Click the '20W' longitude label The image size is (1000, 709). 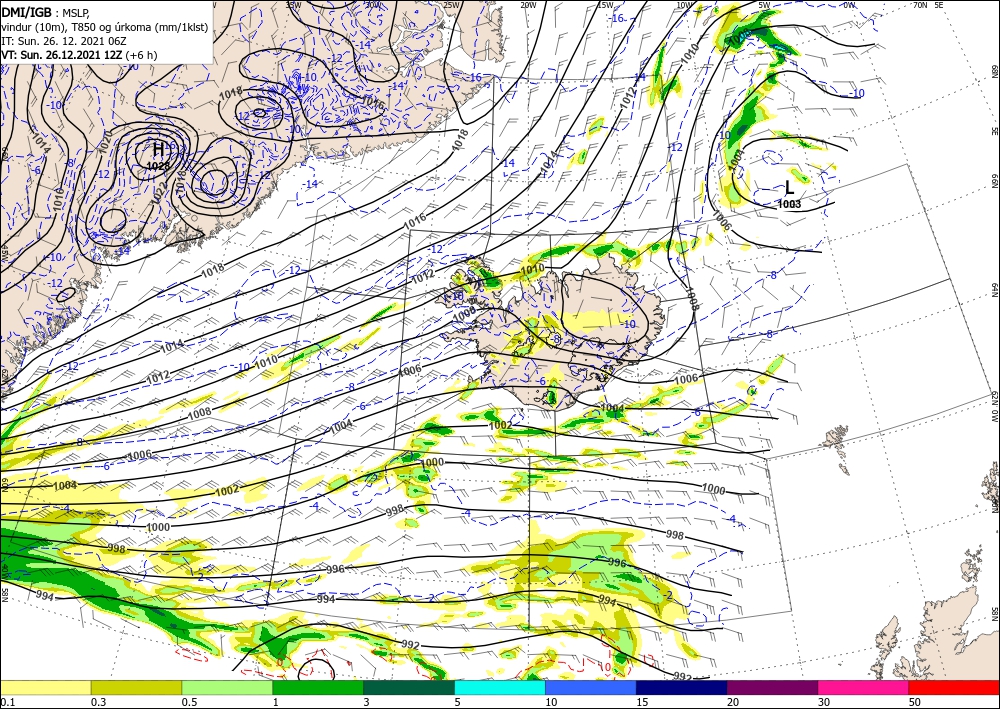[x=527, y=5]
